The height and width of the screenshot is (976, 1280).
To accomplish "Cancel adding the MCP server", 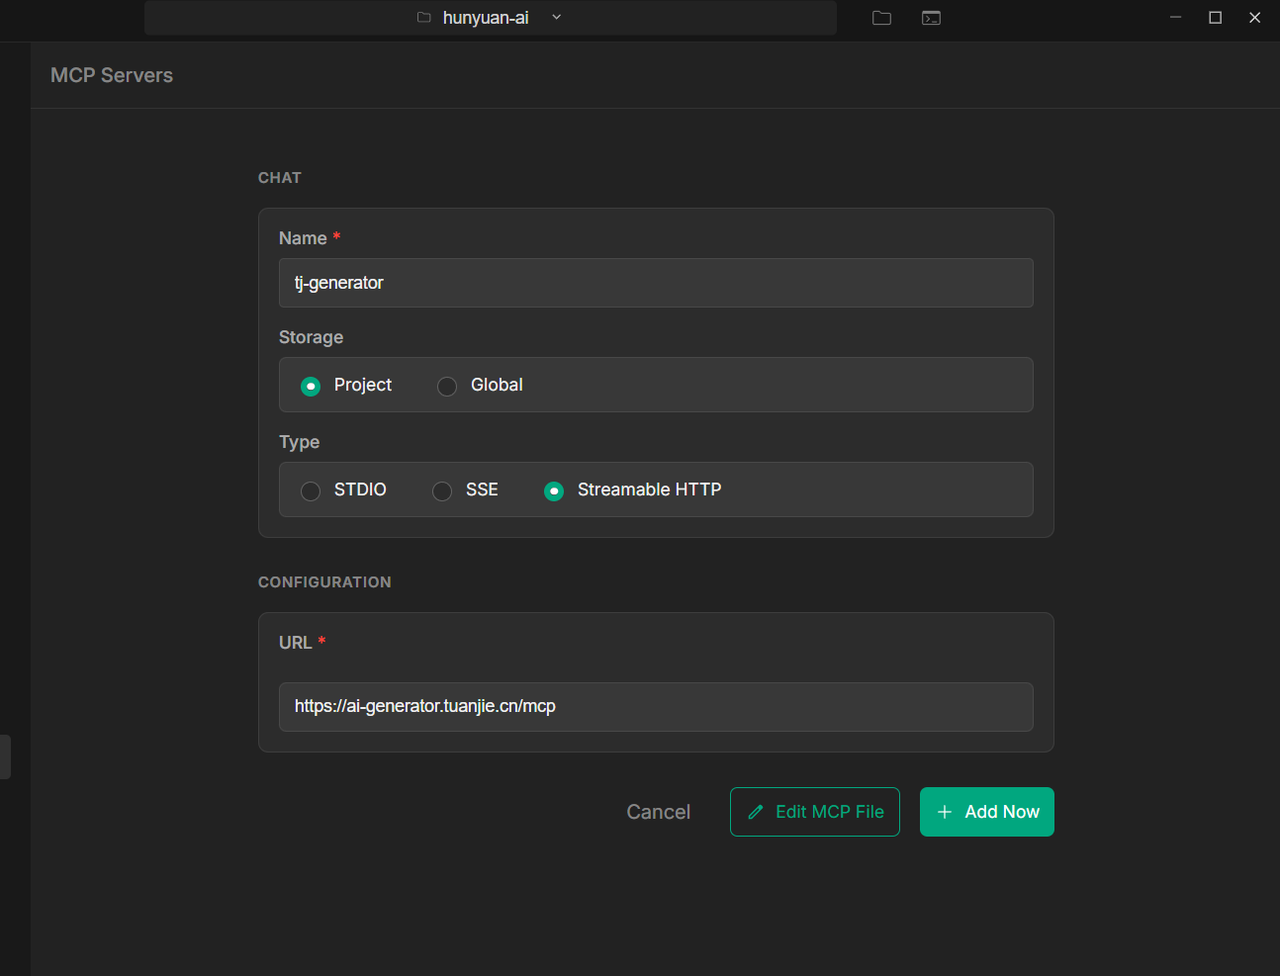I will coord(658,812).
